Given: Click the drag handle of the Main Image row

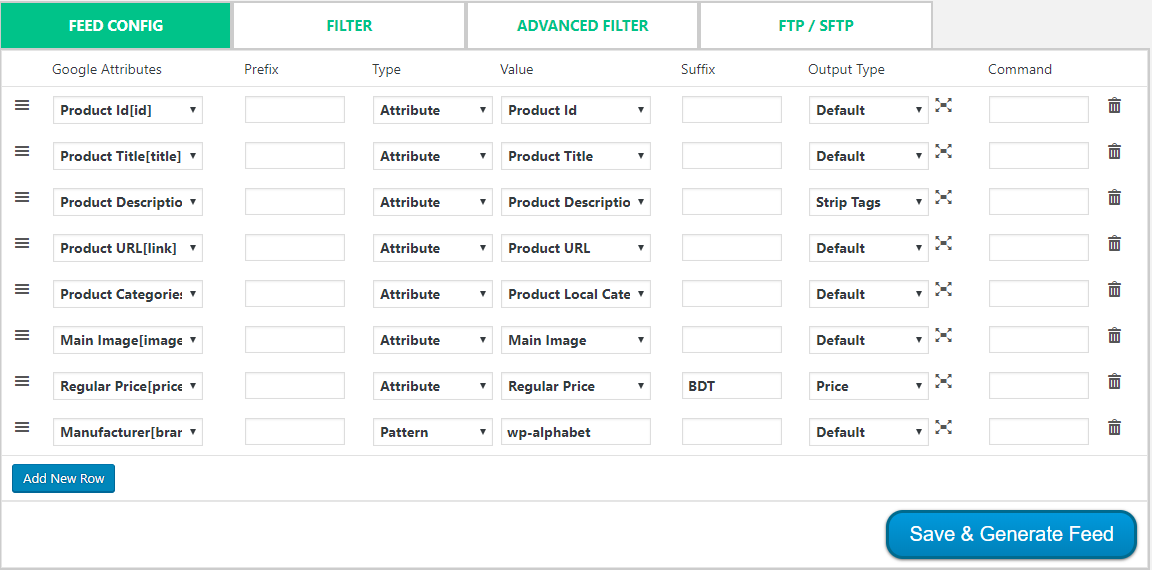Looking at the screenshot, I should 23,335.
